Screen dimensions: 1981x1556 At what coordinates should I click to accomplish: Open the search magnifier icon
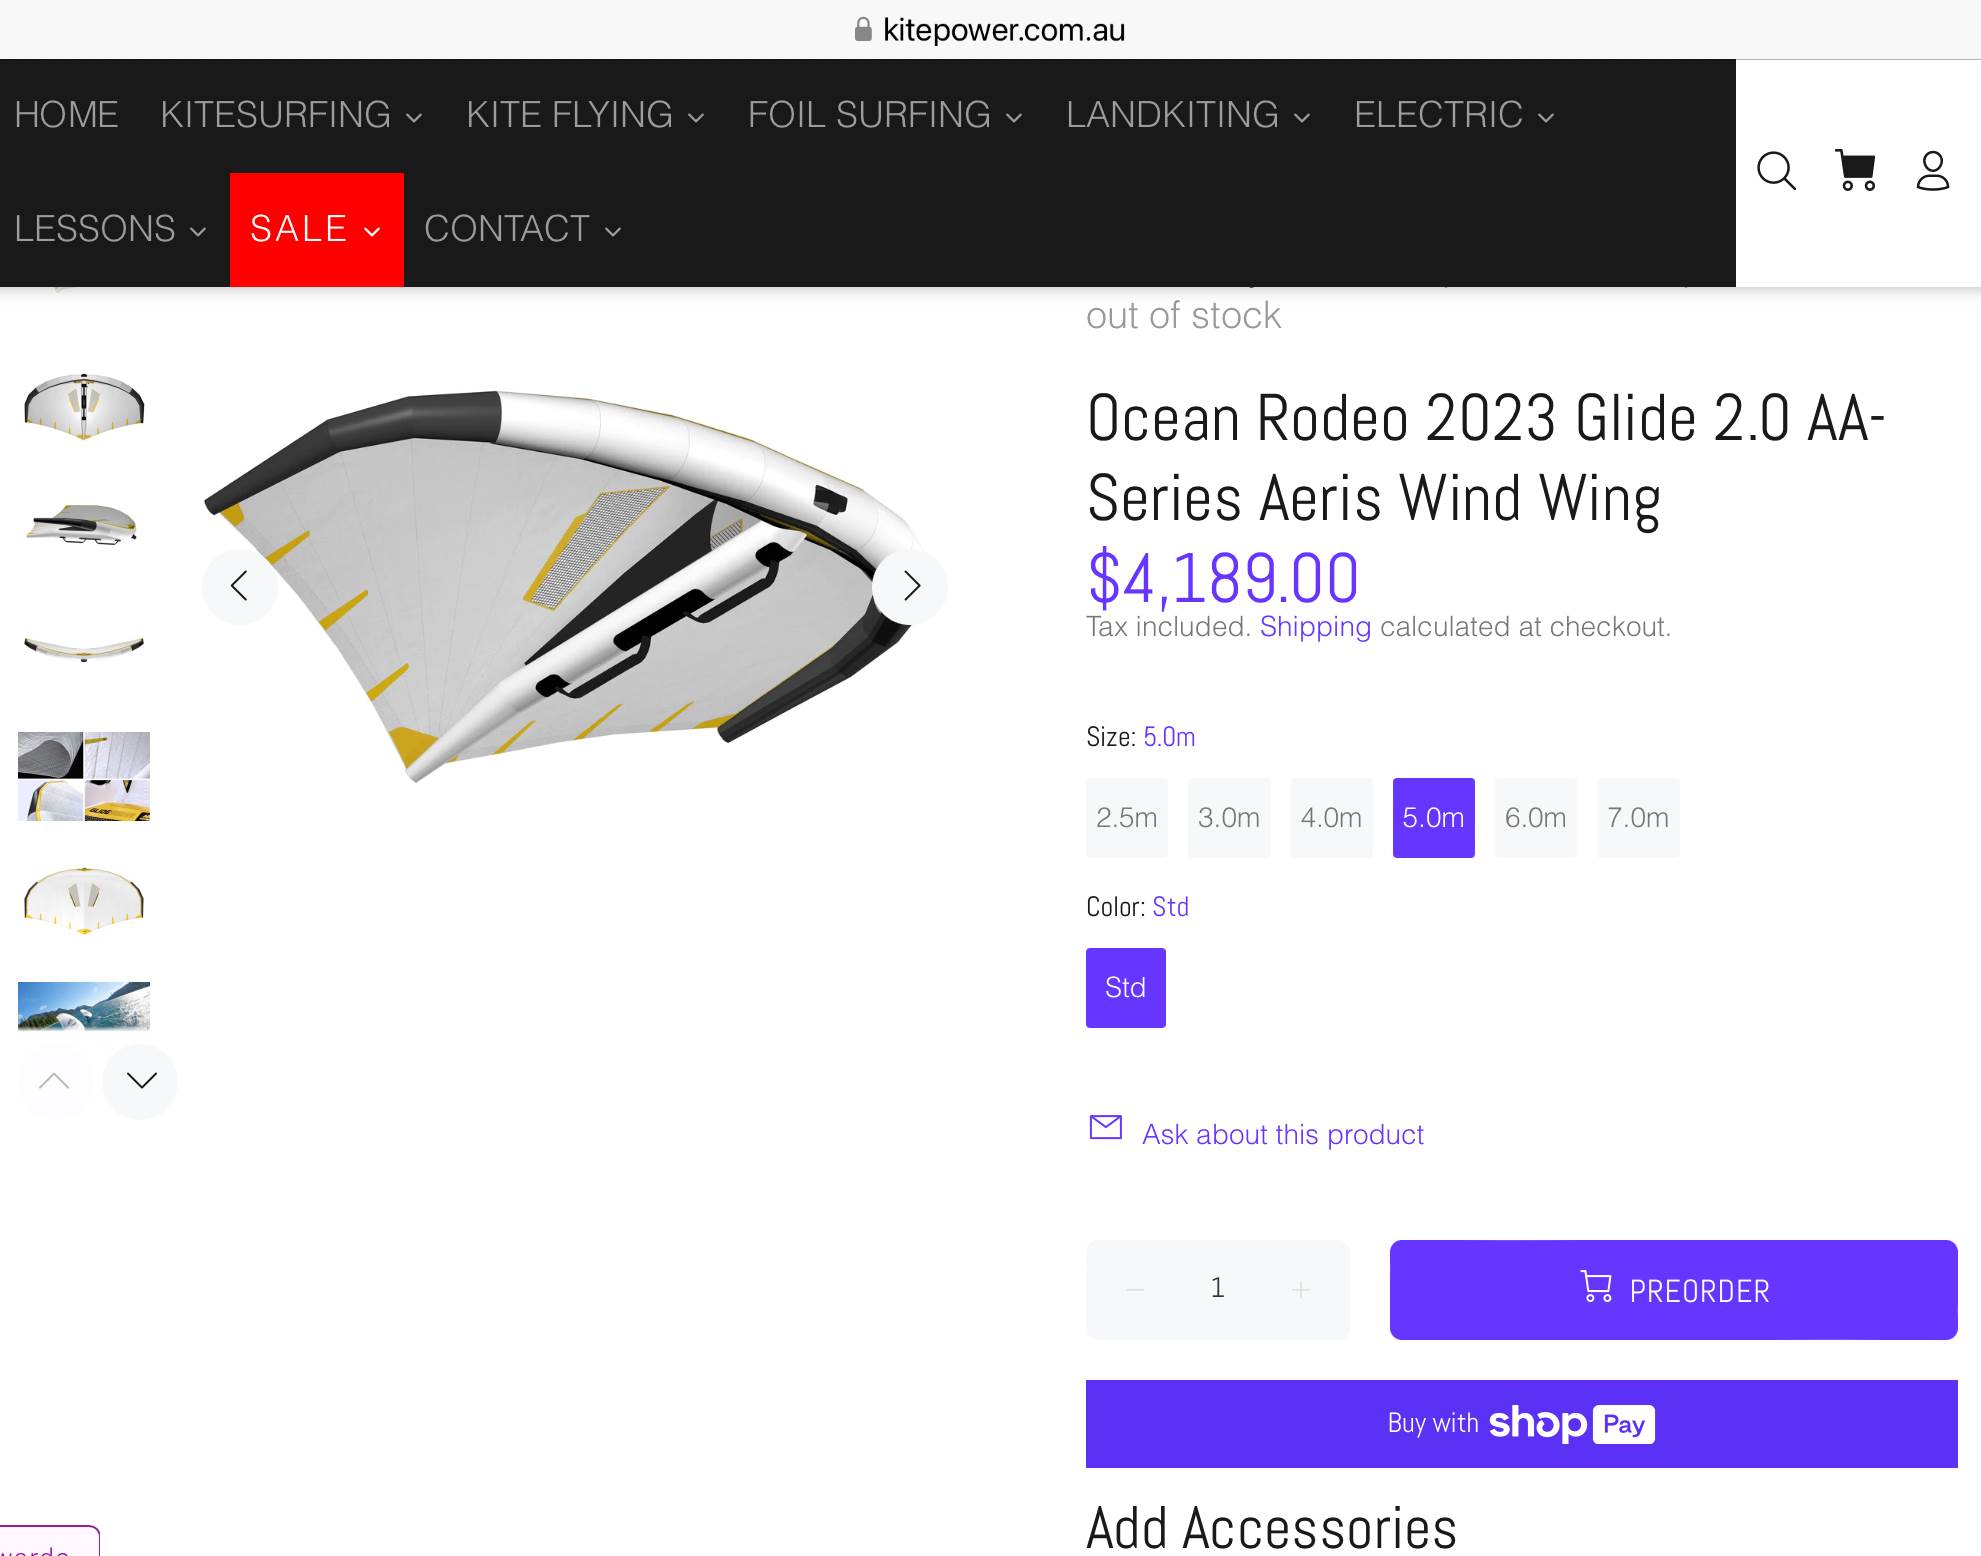[x=1776, y=171]
